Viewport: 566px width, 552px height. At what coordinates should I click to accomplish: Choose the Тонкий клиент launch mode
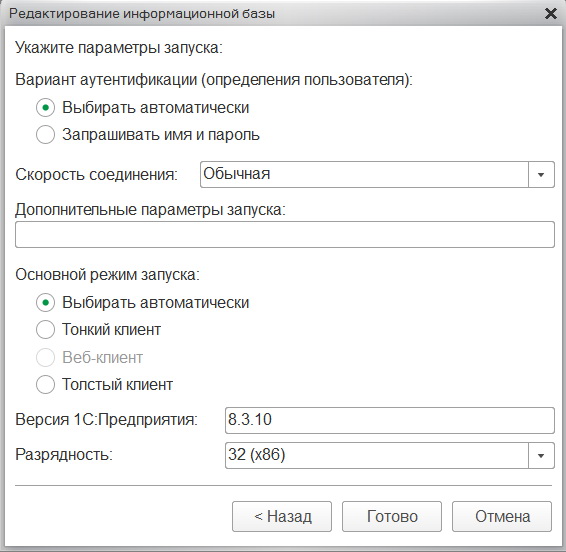(x=45, y=330)
